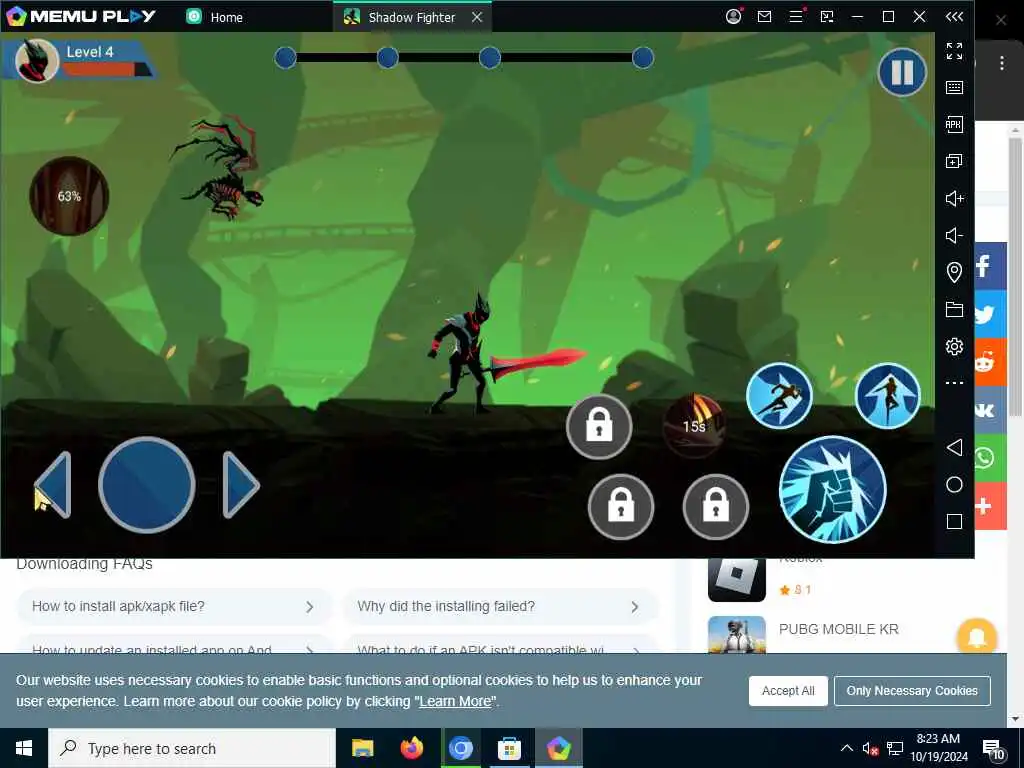Open the MEmu keyboard mapping icon
The height and width of the screenshot is (768, 1024).
[954, 88]
